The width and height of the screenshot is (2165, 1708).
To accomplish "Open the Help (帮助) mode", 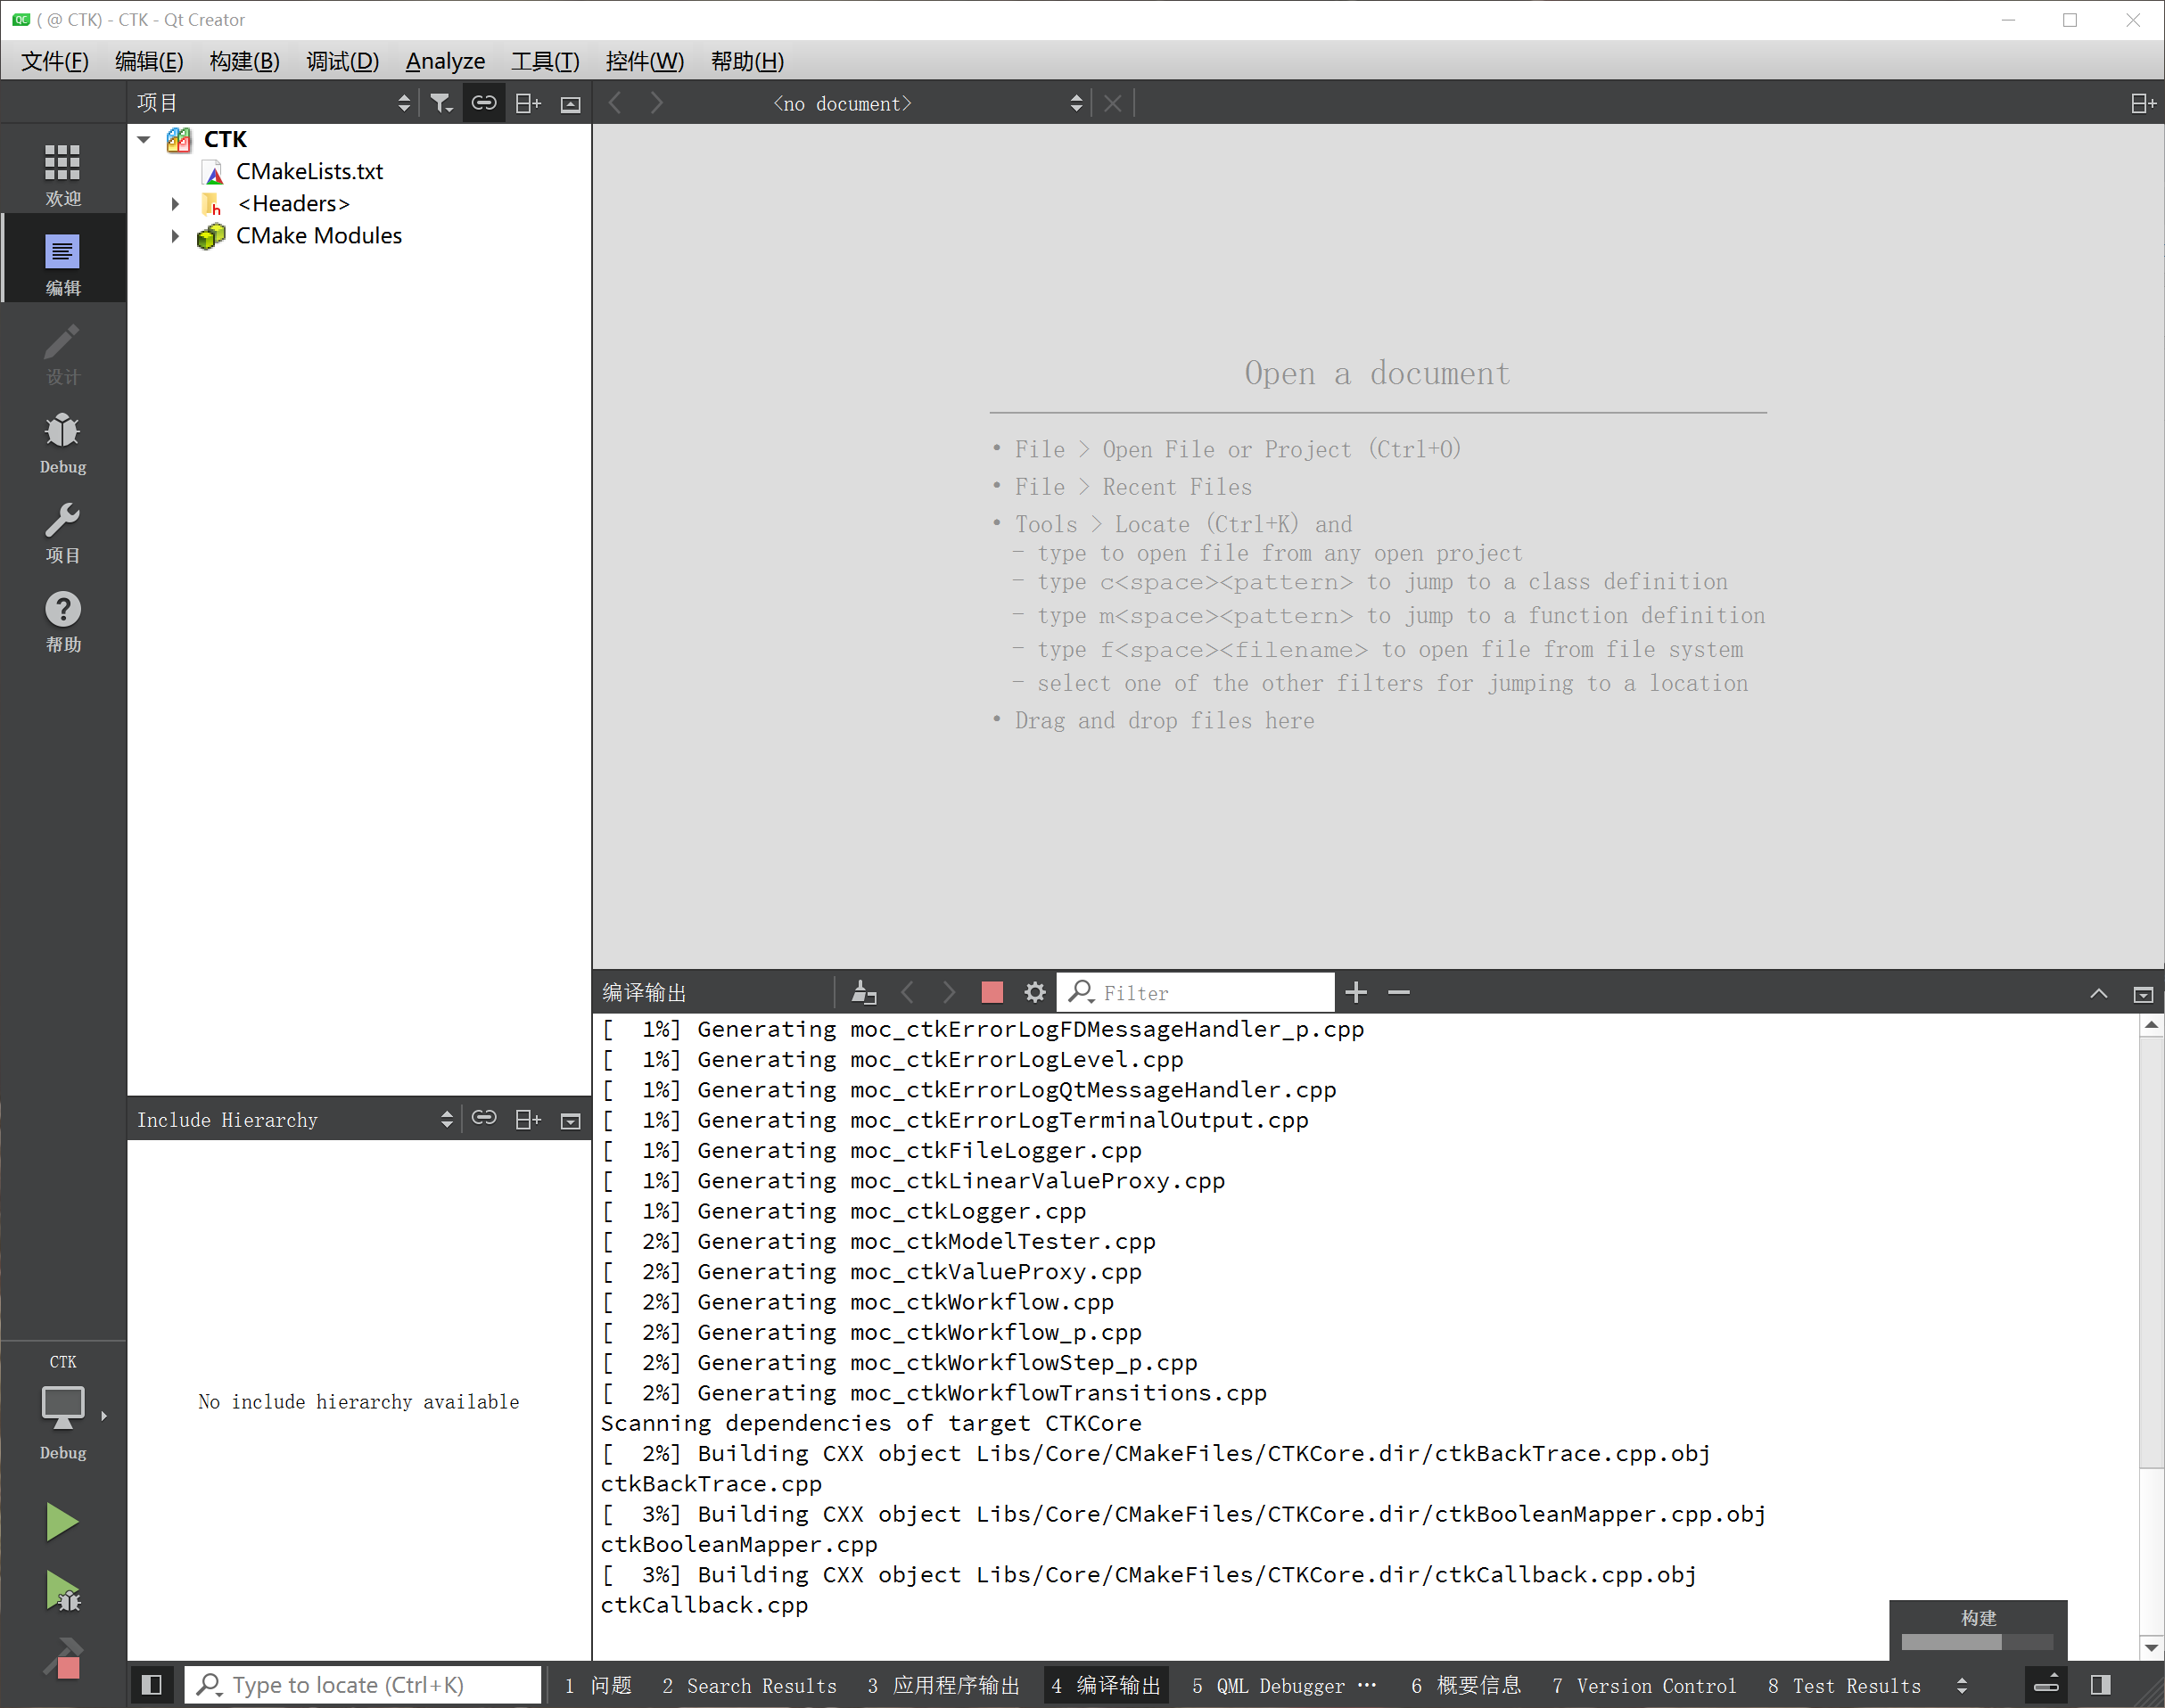I will (x=62, y=621).
